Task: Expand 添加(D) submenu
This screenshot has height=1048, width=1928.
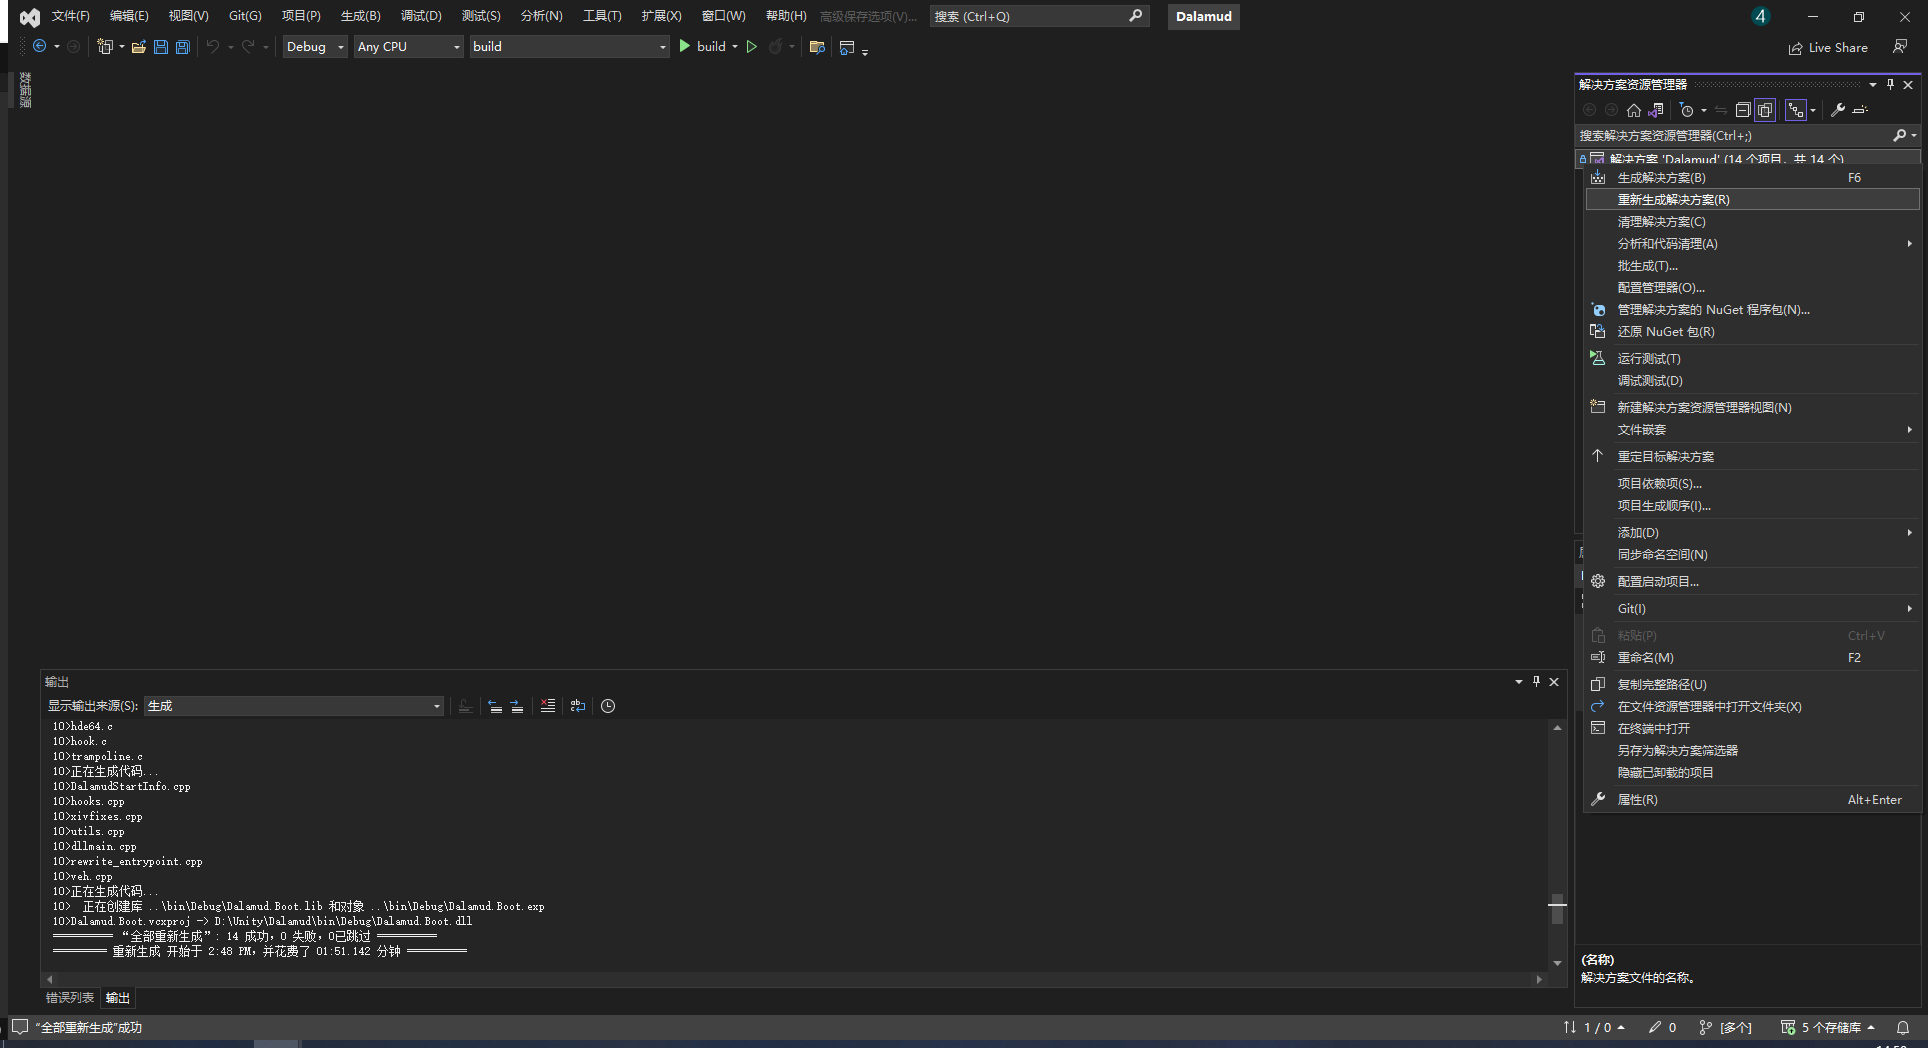Action: 1752,533
